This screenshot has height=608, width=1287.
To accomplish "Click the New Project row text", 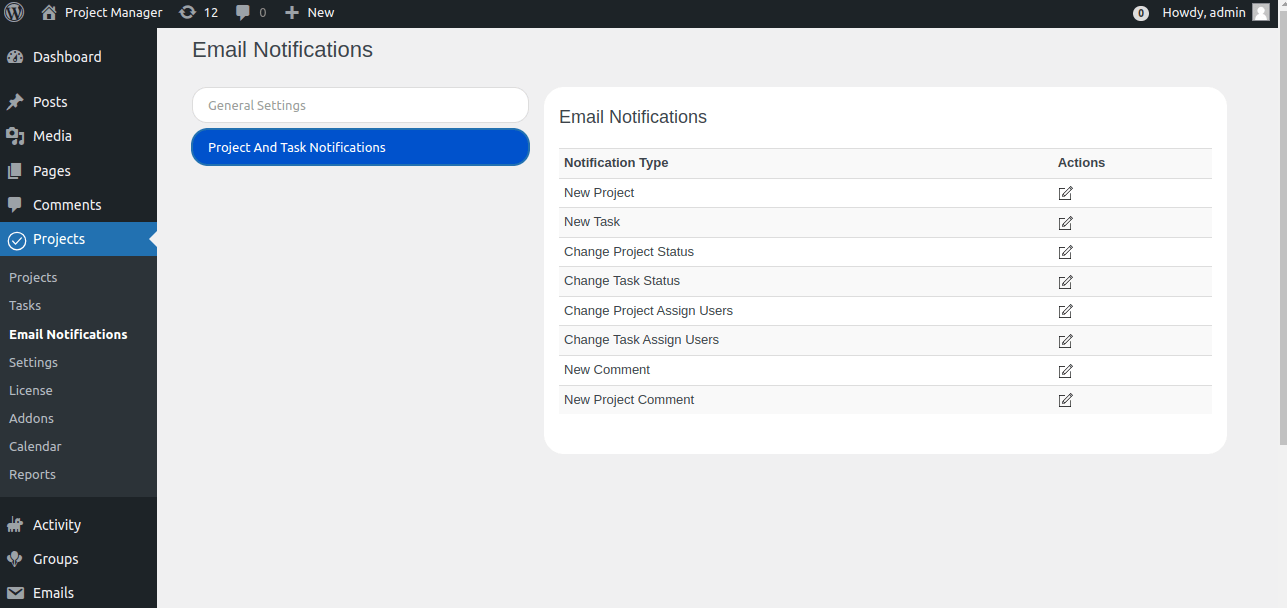I will (599, 193).
